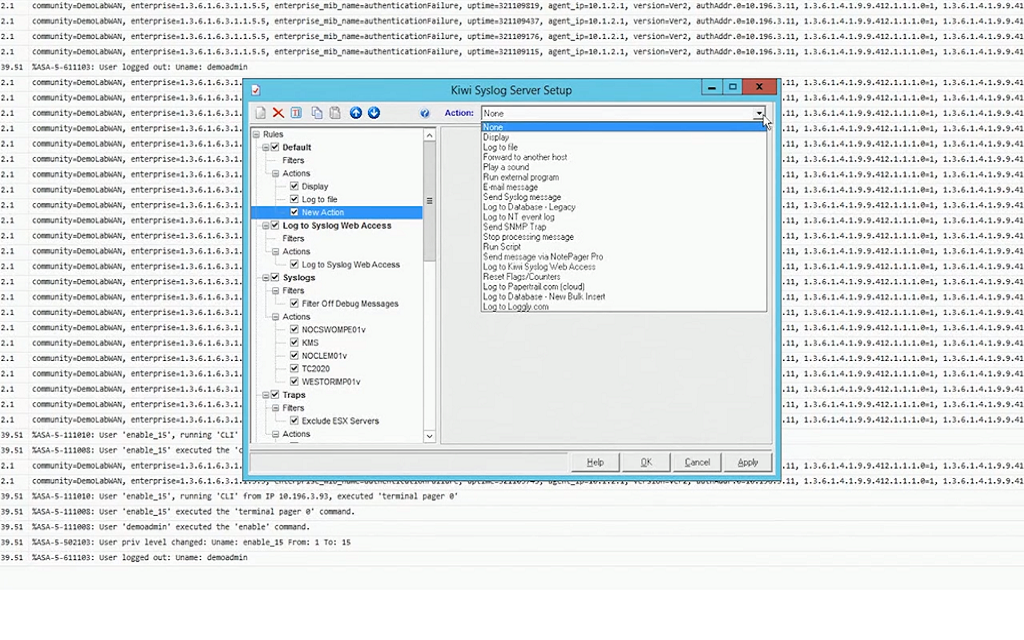Uncheck the Display action checkbox
The image size is (1024, 640).
(293, 186)
